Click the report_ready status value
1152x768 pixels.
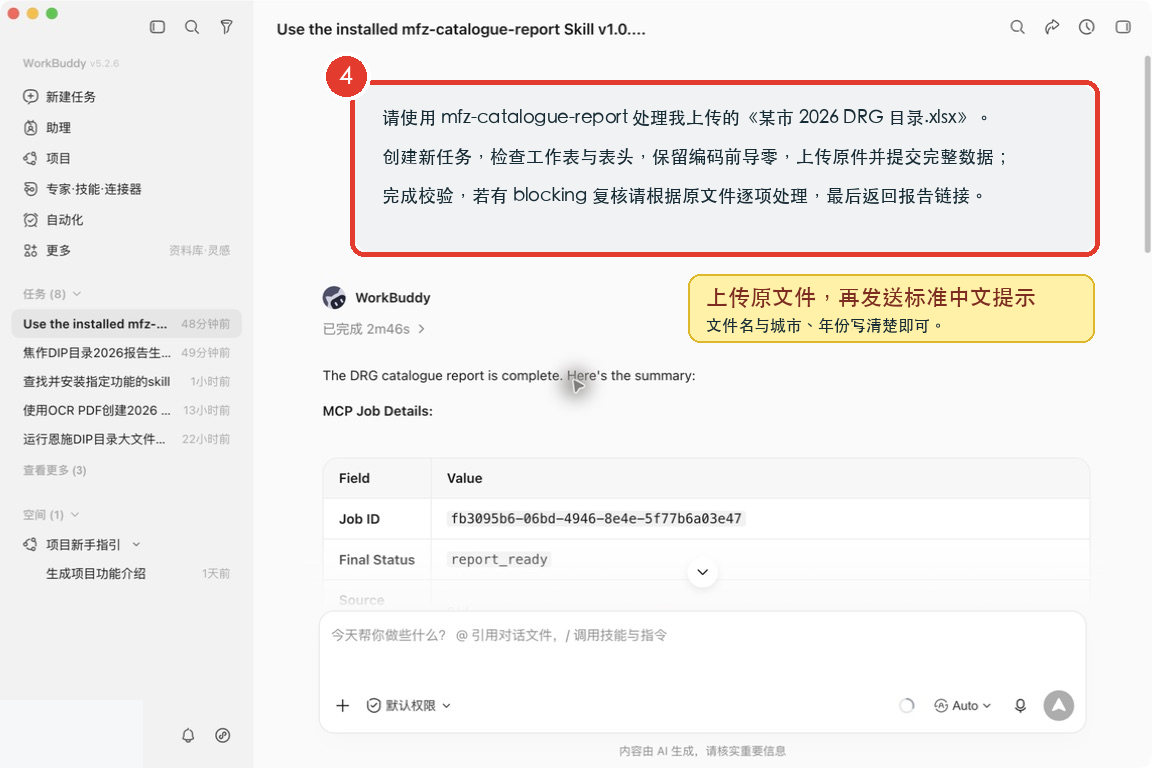(499, 559)
